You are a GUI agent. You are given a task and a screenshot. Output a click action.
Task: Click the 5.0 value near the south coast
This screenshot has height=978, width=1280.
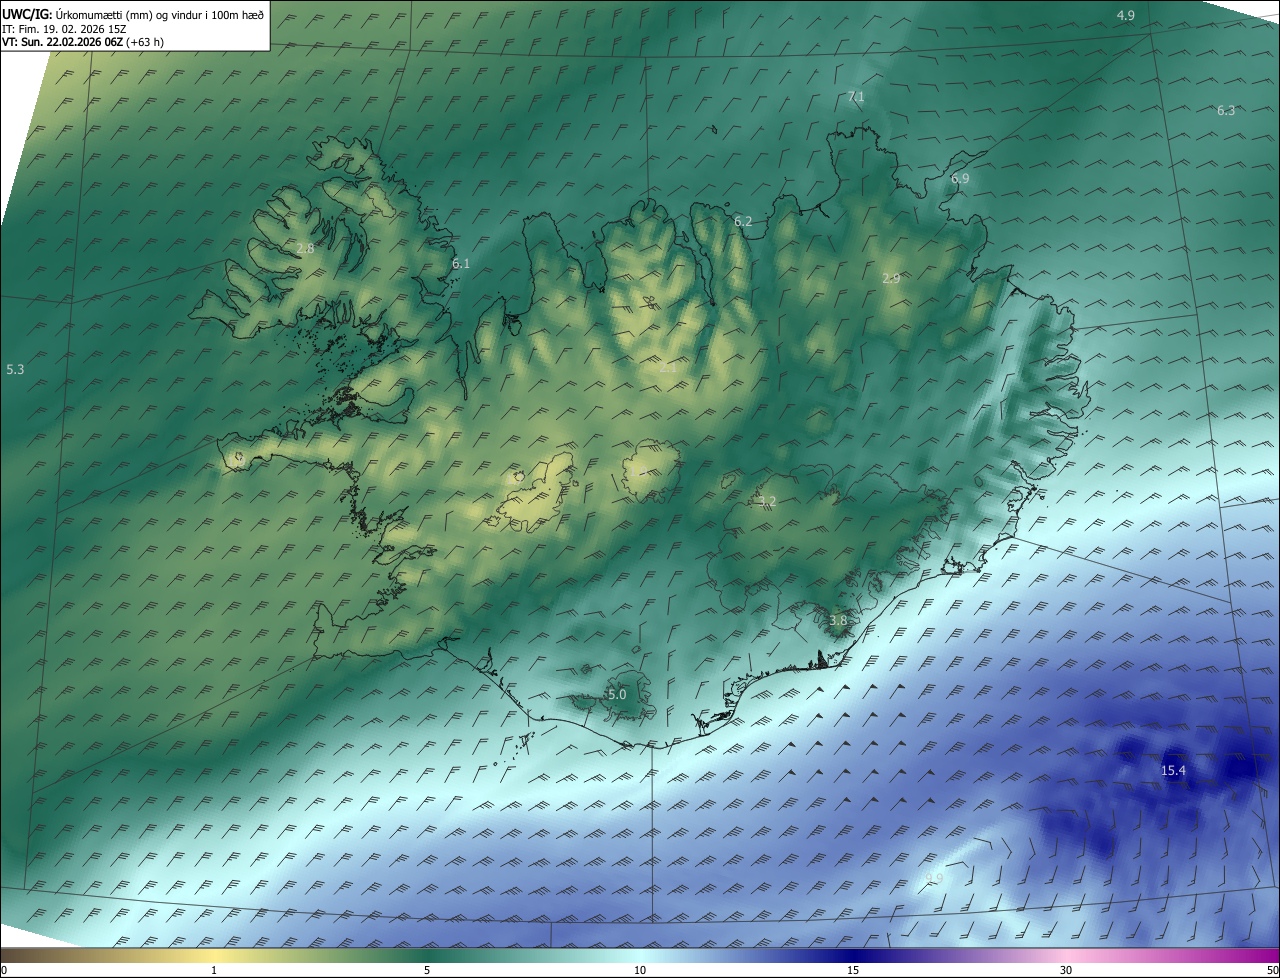(617, 694)
